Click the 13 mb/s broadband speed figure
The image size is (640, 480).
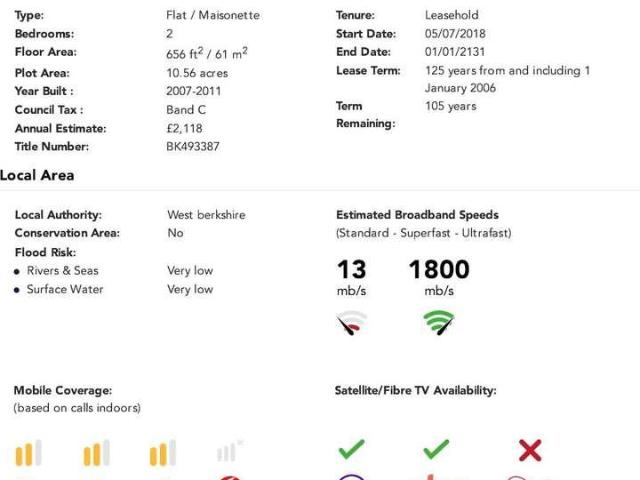coord(351,269)
